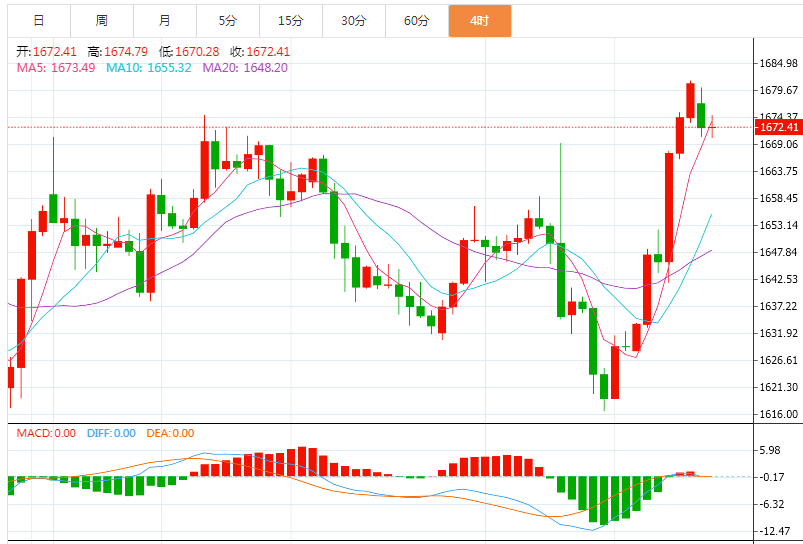Click the -0.17 MACD axis label
The width and height of the screenshot is (803, 544).
[x=772, y=477]
